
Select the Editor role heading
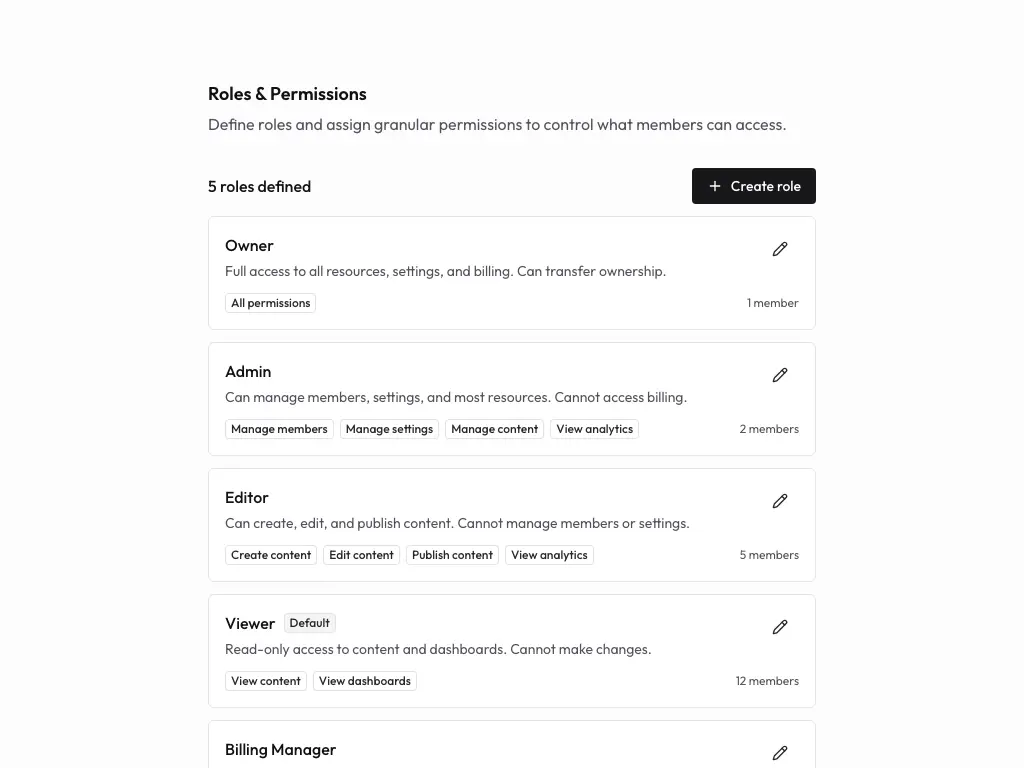(246, 497)
